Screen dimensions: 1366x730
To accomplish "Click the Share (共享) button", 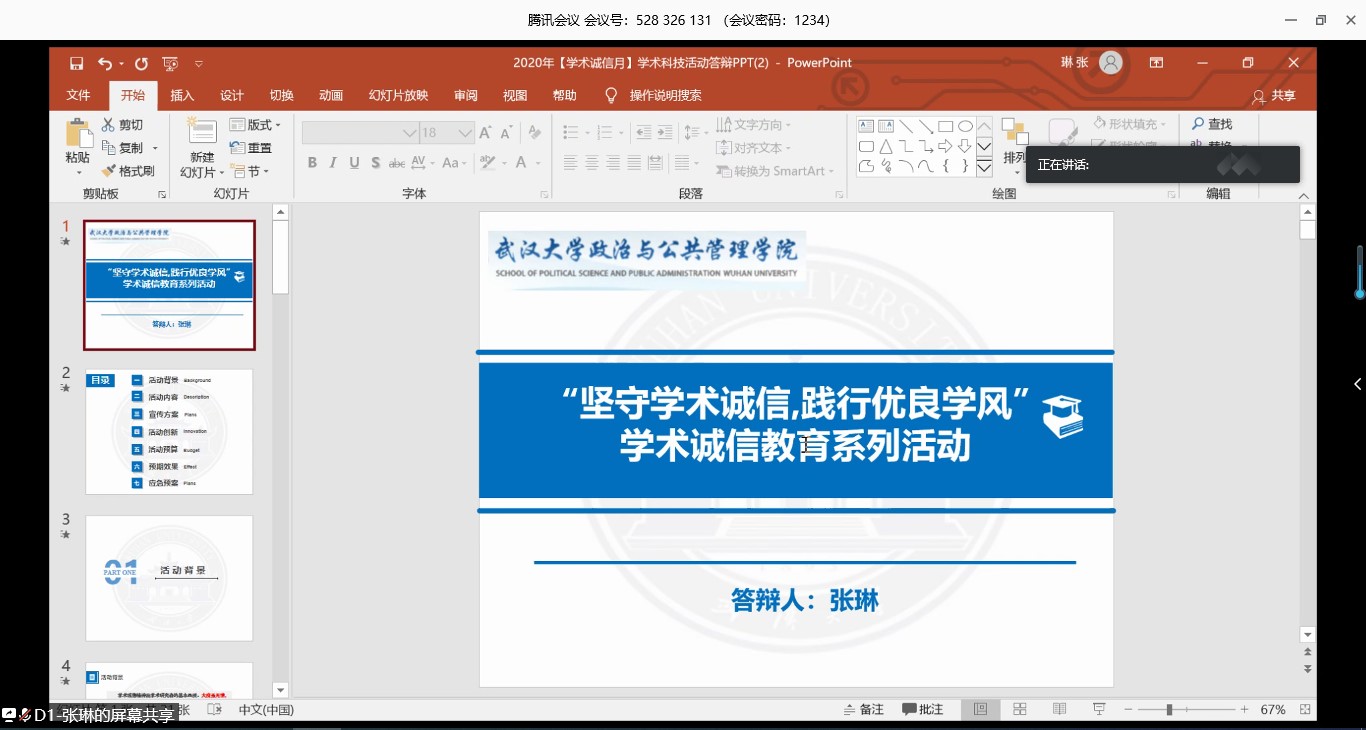I will [x=1274, y=96].
